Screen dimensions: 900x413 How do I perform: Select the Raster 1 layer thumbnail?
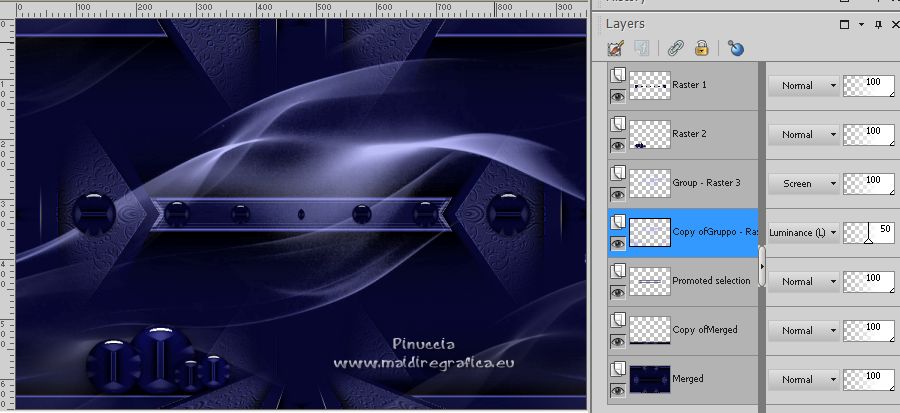coord(650,85)
